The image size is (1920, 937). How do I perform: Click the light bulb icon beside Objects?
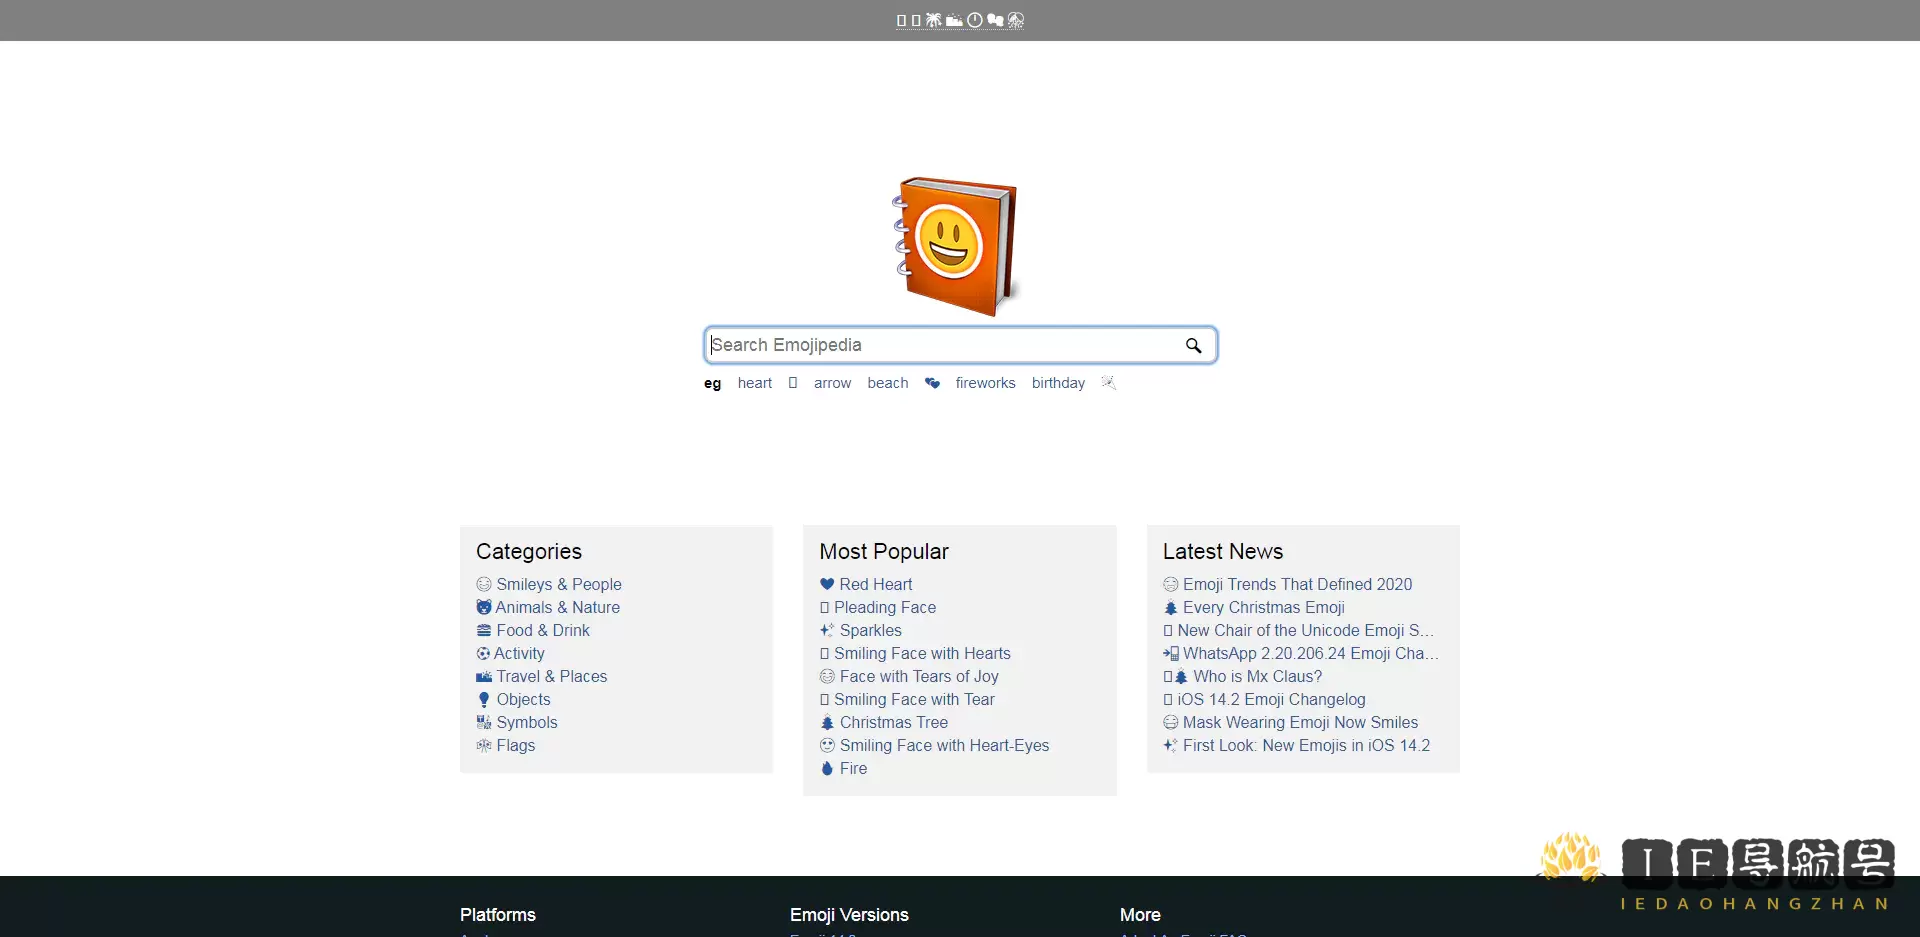[x=484, y=700]
